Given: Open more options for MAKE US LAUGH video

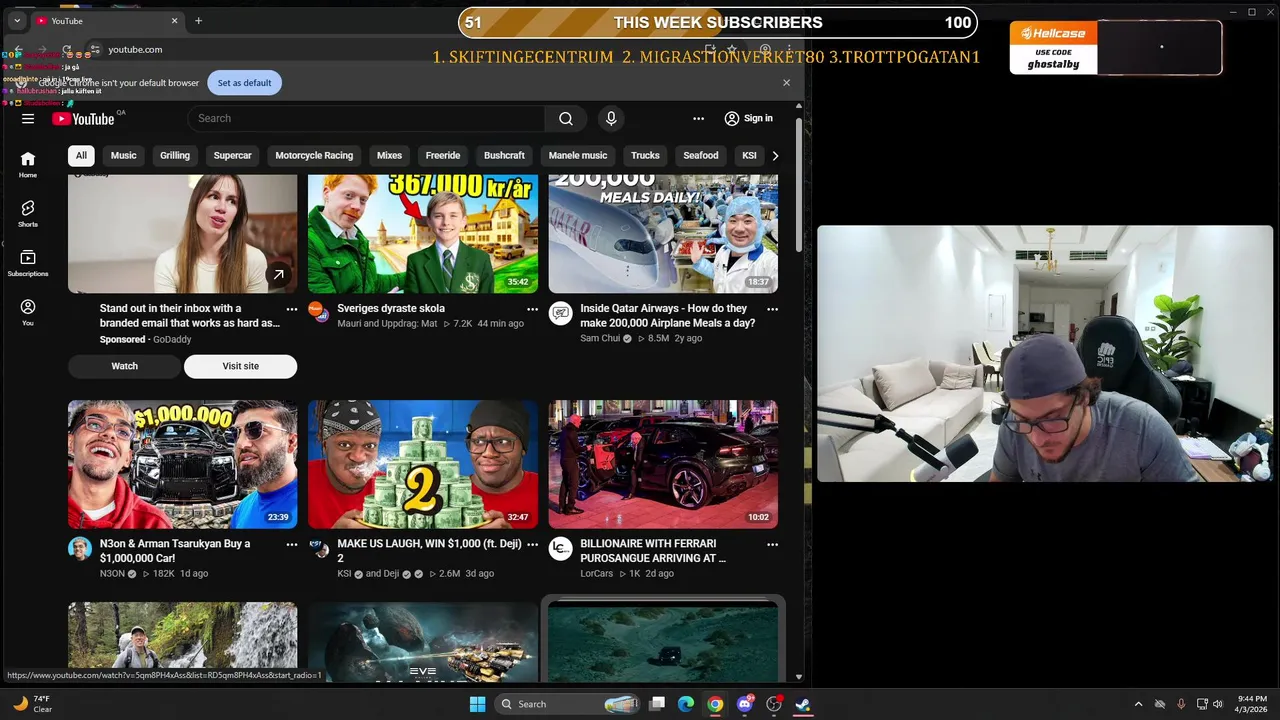Looking at the screenshot, I should (x=532, y=545).
